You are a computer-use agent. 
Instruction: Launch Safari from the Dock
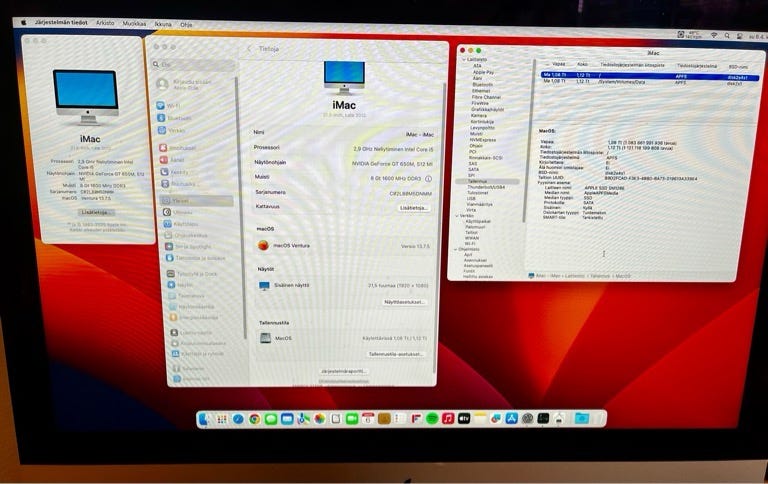pyautogui.click(x=238, y=419)
